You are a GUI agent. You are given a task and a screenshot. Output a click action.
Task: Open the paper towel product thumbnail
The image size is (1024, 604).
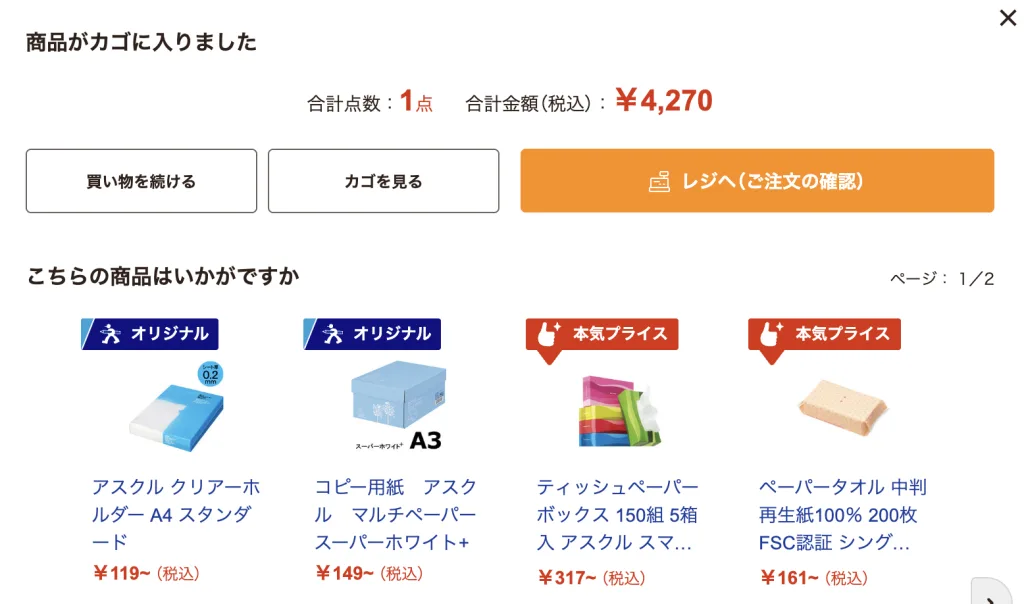coord(842,405)
